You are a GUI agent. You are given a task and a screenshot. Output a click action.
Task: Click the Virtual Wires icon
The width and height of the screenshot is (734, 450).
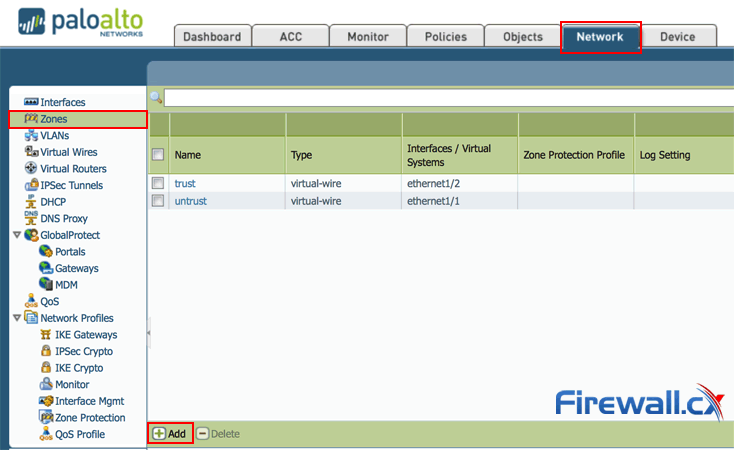point(31,152)
